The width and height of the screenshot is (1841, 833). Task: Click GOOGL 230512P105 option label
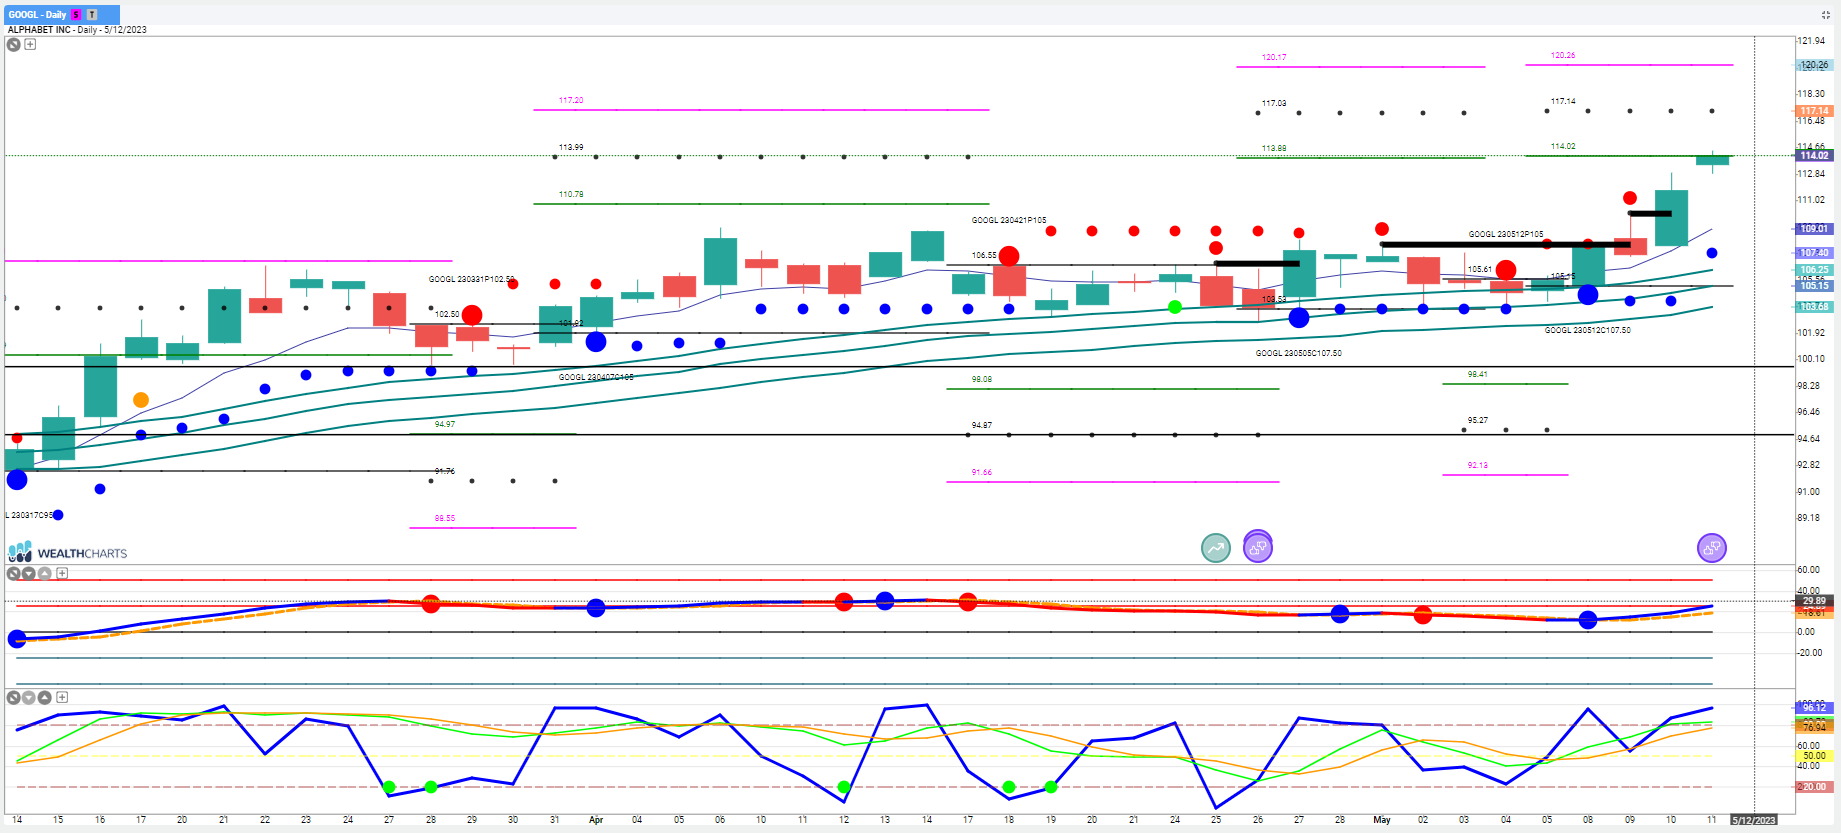click(x=1506, y=234)
